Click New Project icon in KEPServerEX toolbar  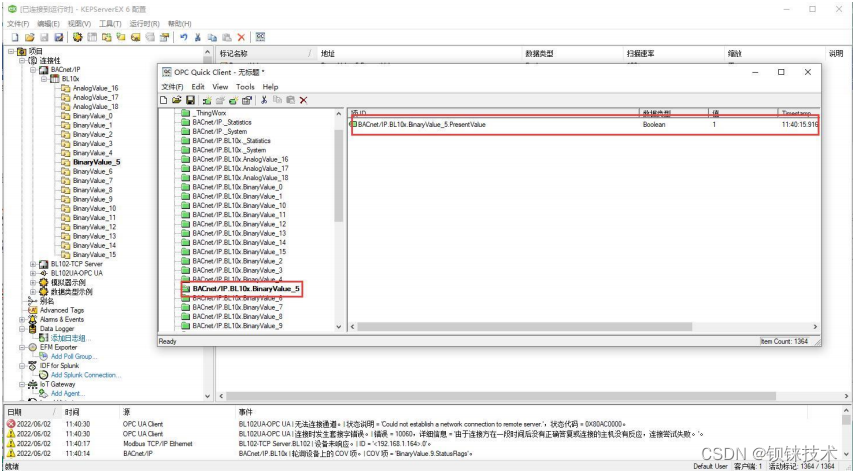click(15, 37)
